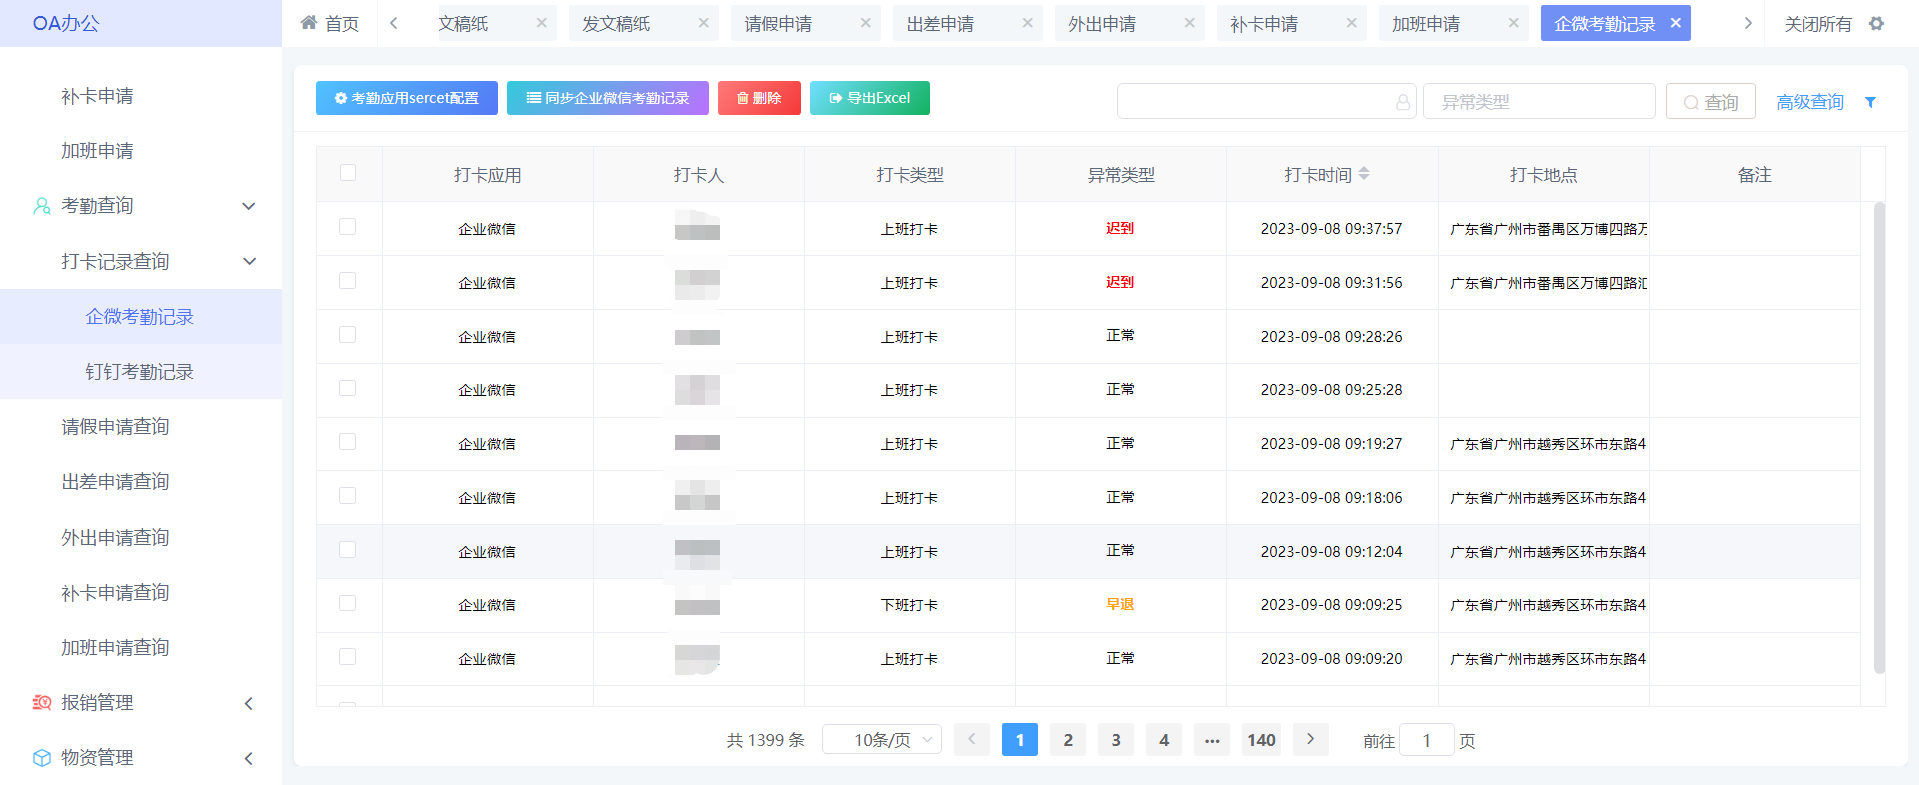The height and width of the screenshot is (785, 1919).
Task: Click the 首页 home tab
Action: tap(331, 23)
